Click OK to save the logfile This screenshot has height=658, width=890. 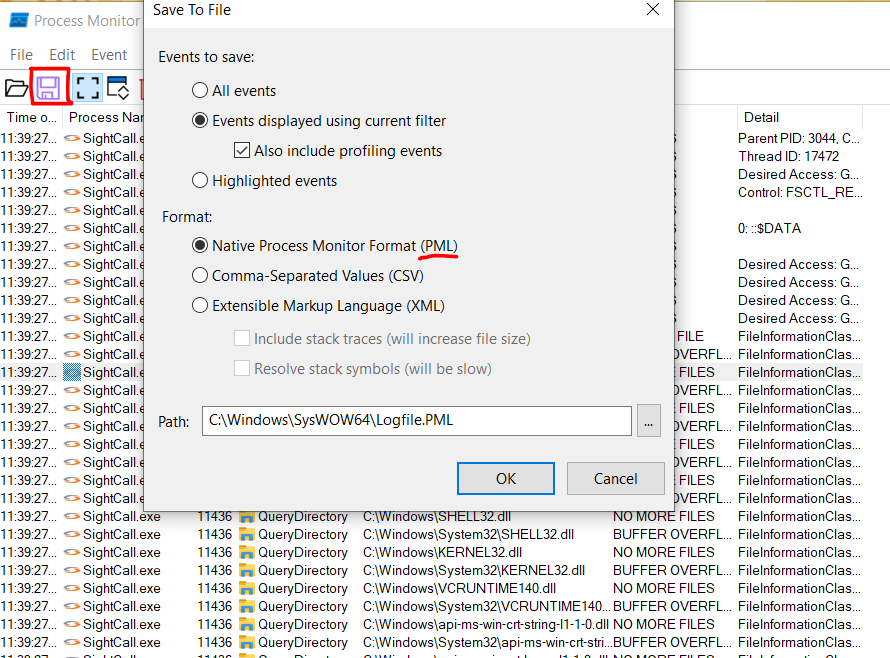[505, 478]
